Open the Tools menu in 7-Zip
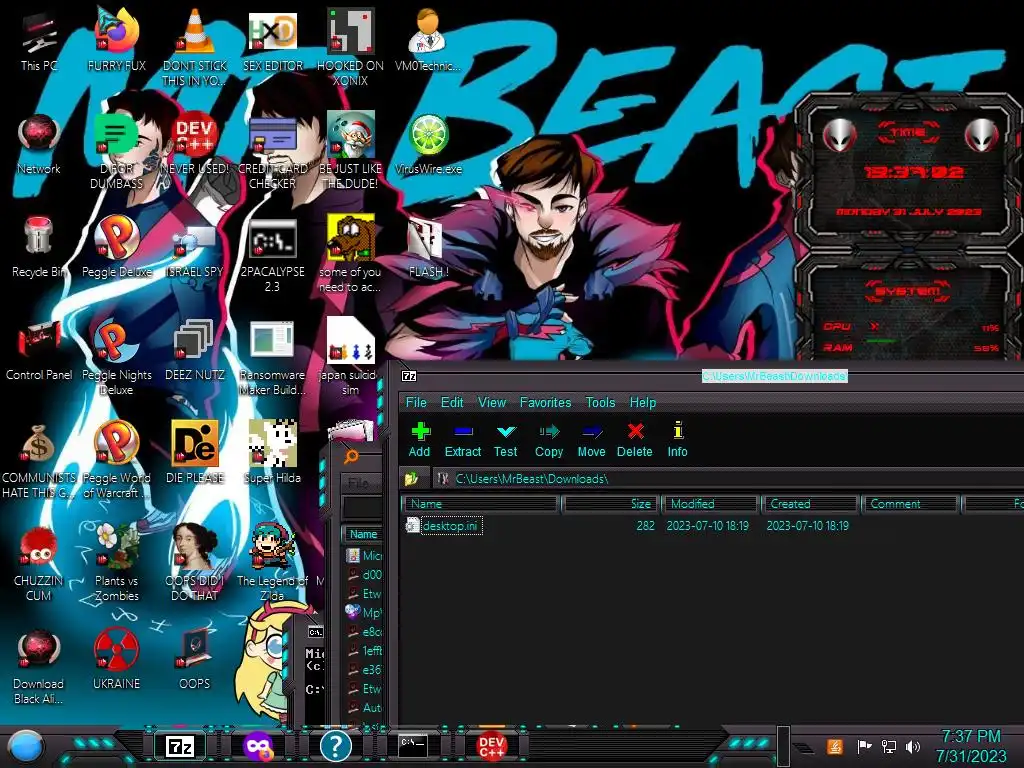Viewport: 1024px width, 768px height. [600, 402]
